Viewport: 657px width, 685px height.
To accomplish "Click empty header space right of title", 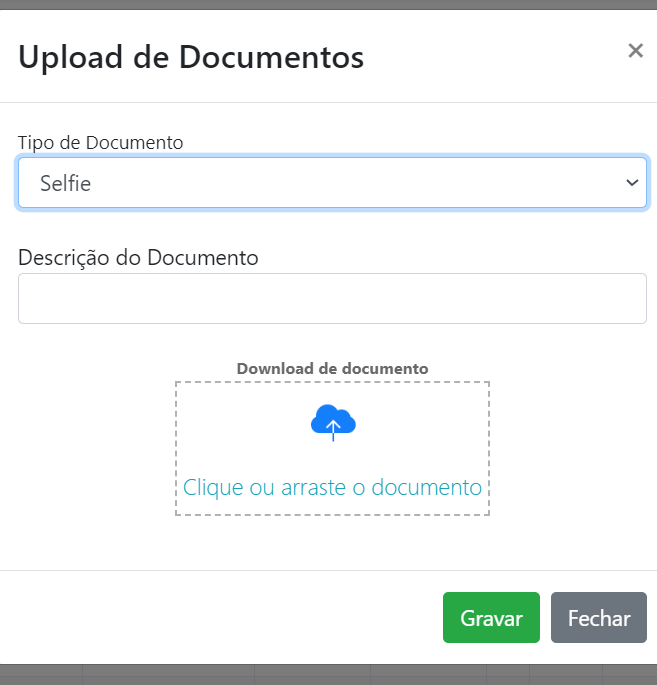I will tap(494, 57).
